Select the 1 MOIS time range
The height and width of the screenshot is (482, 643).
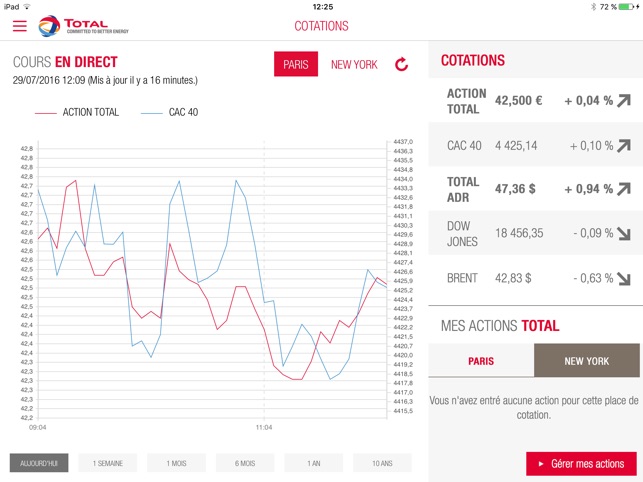tap(176, 463)
